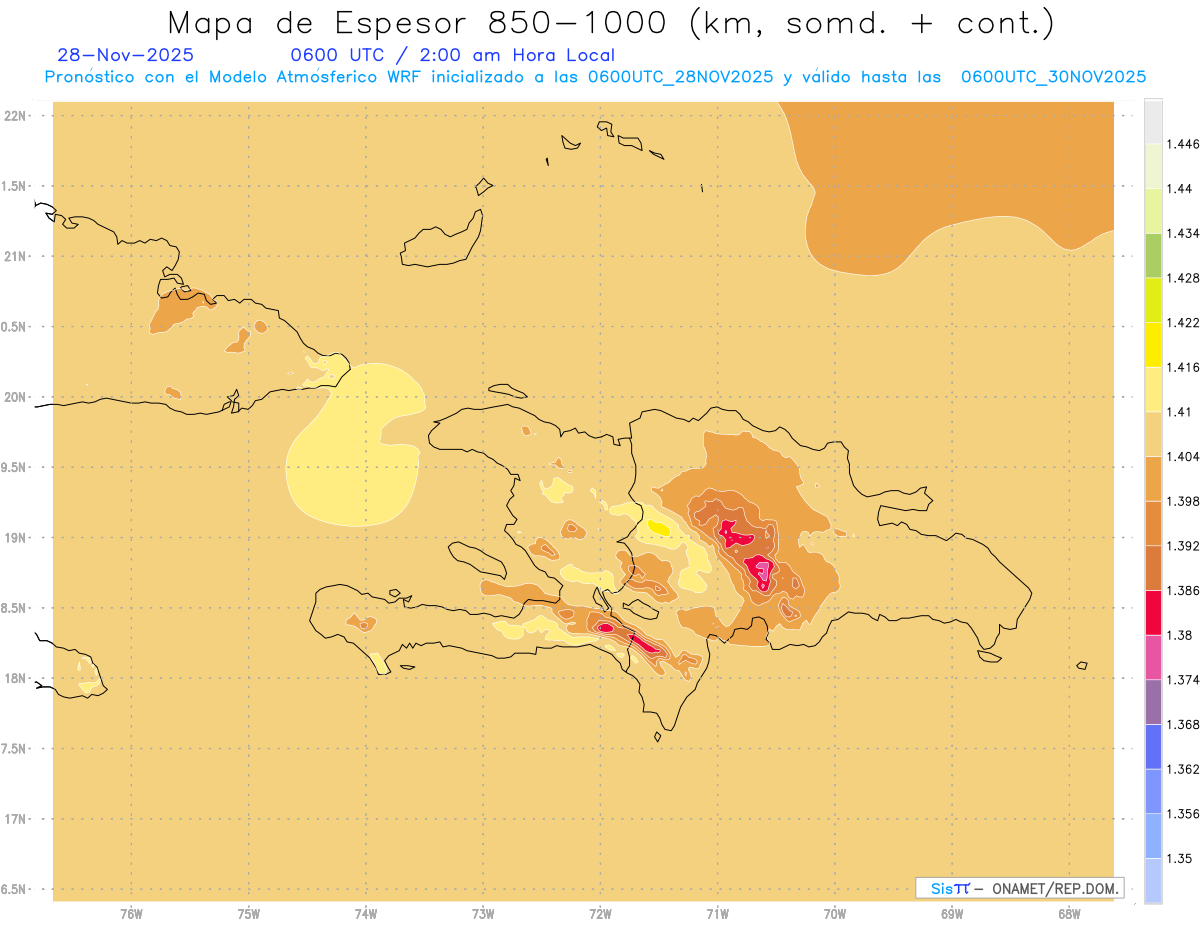Click the latitude label '22N'

pos(16,116)
